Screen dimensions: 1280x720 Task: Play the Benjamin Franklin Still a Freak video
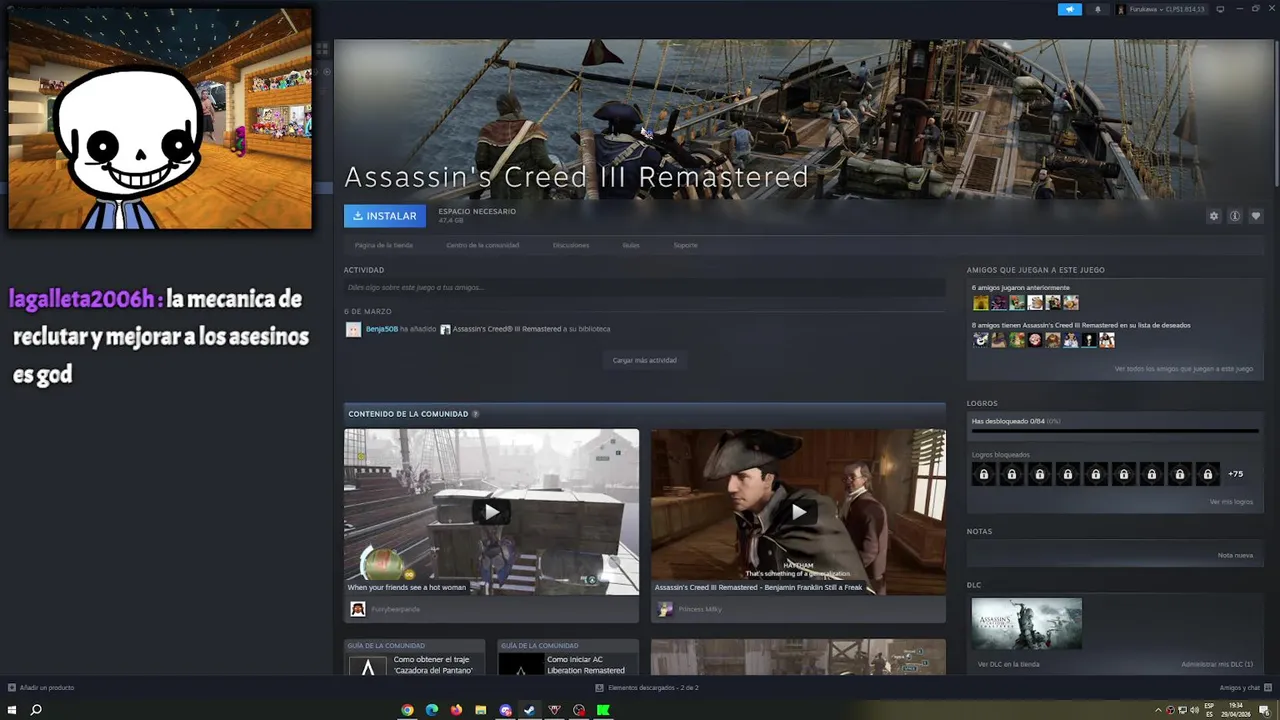[x=798, y=512]
